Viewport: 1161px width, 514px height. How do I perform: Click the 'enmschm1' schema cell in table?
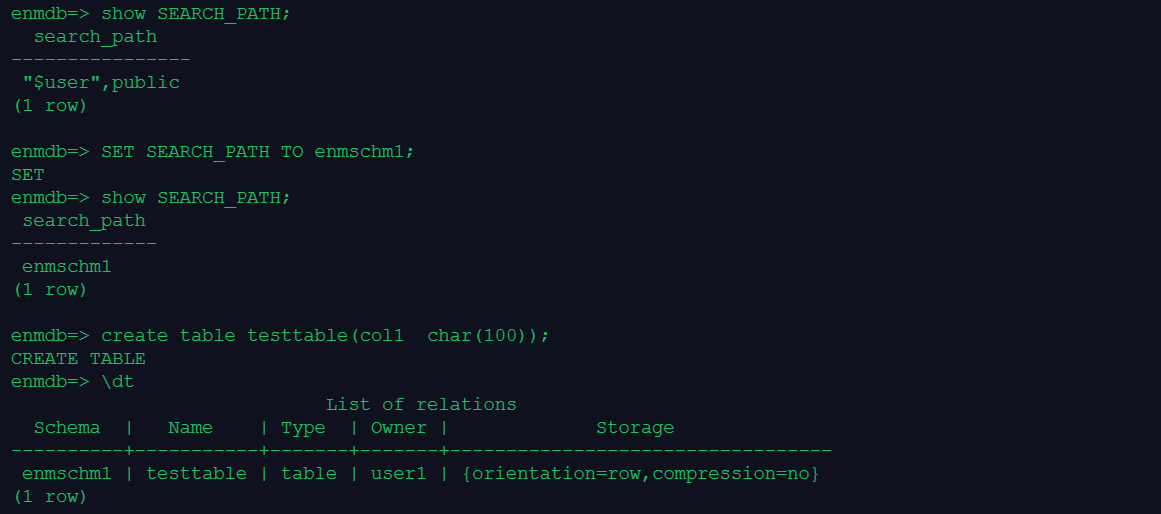point(67,473)
